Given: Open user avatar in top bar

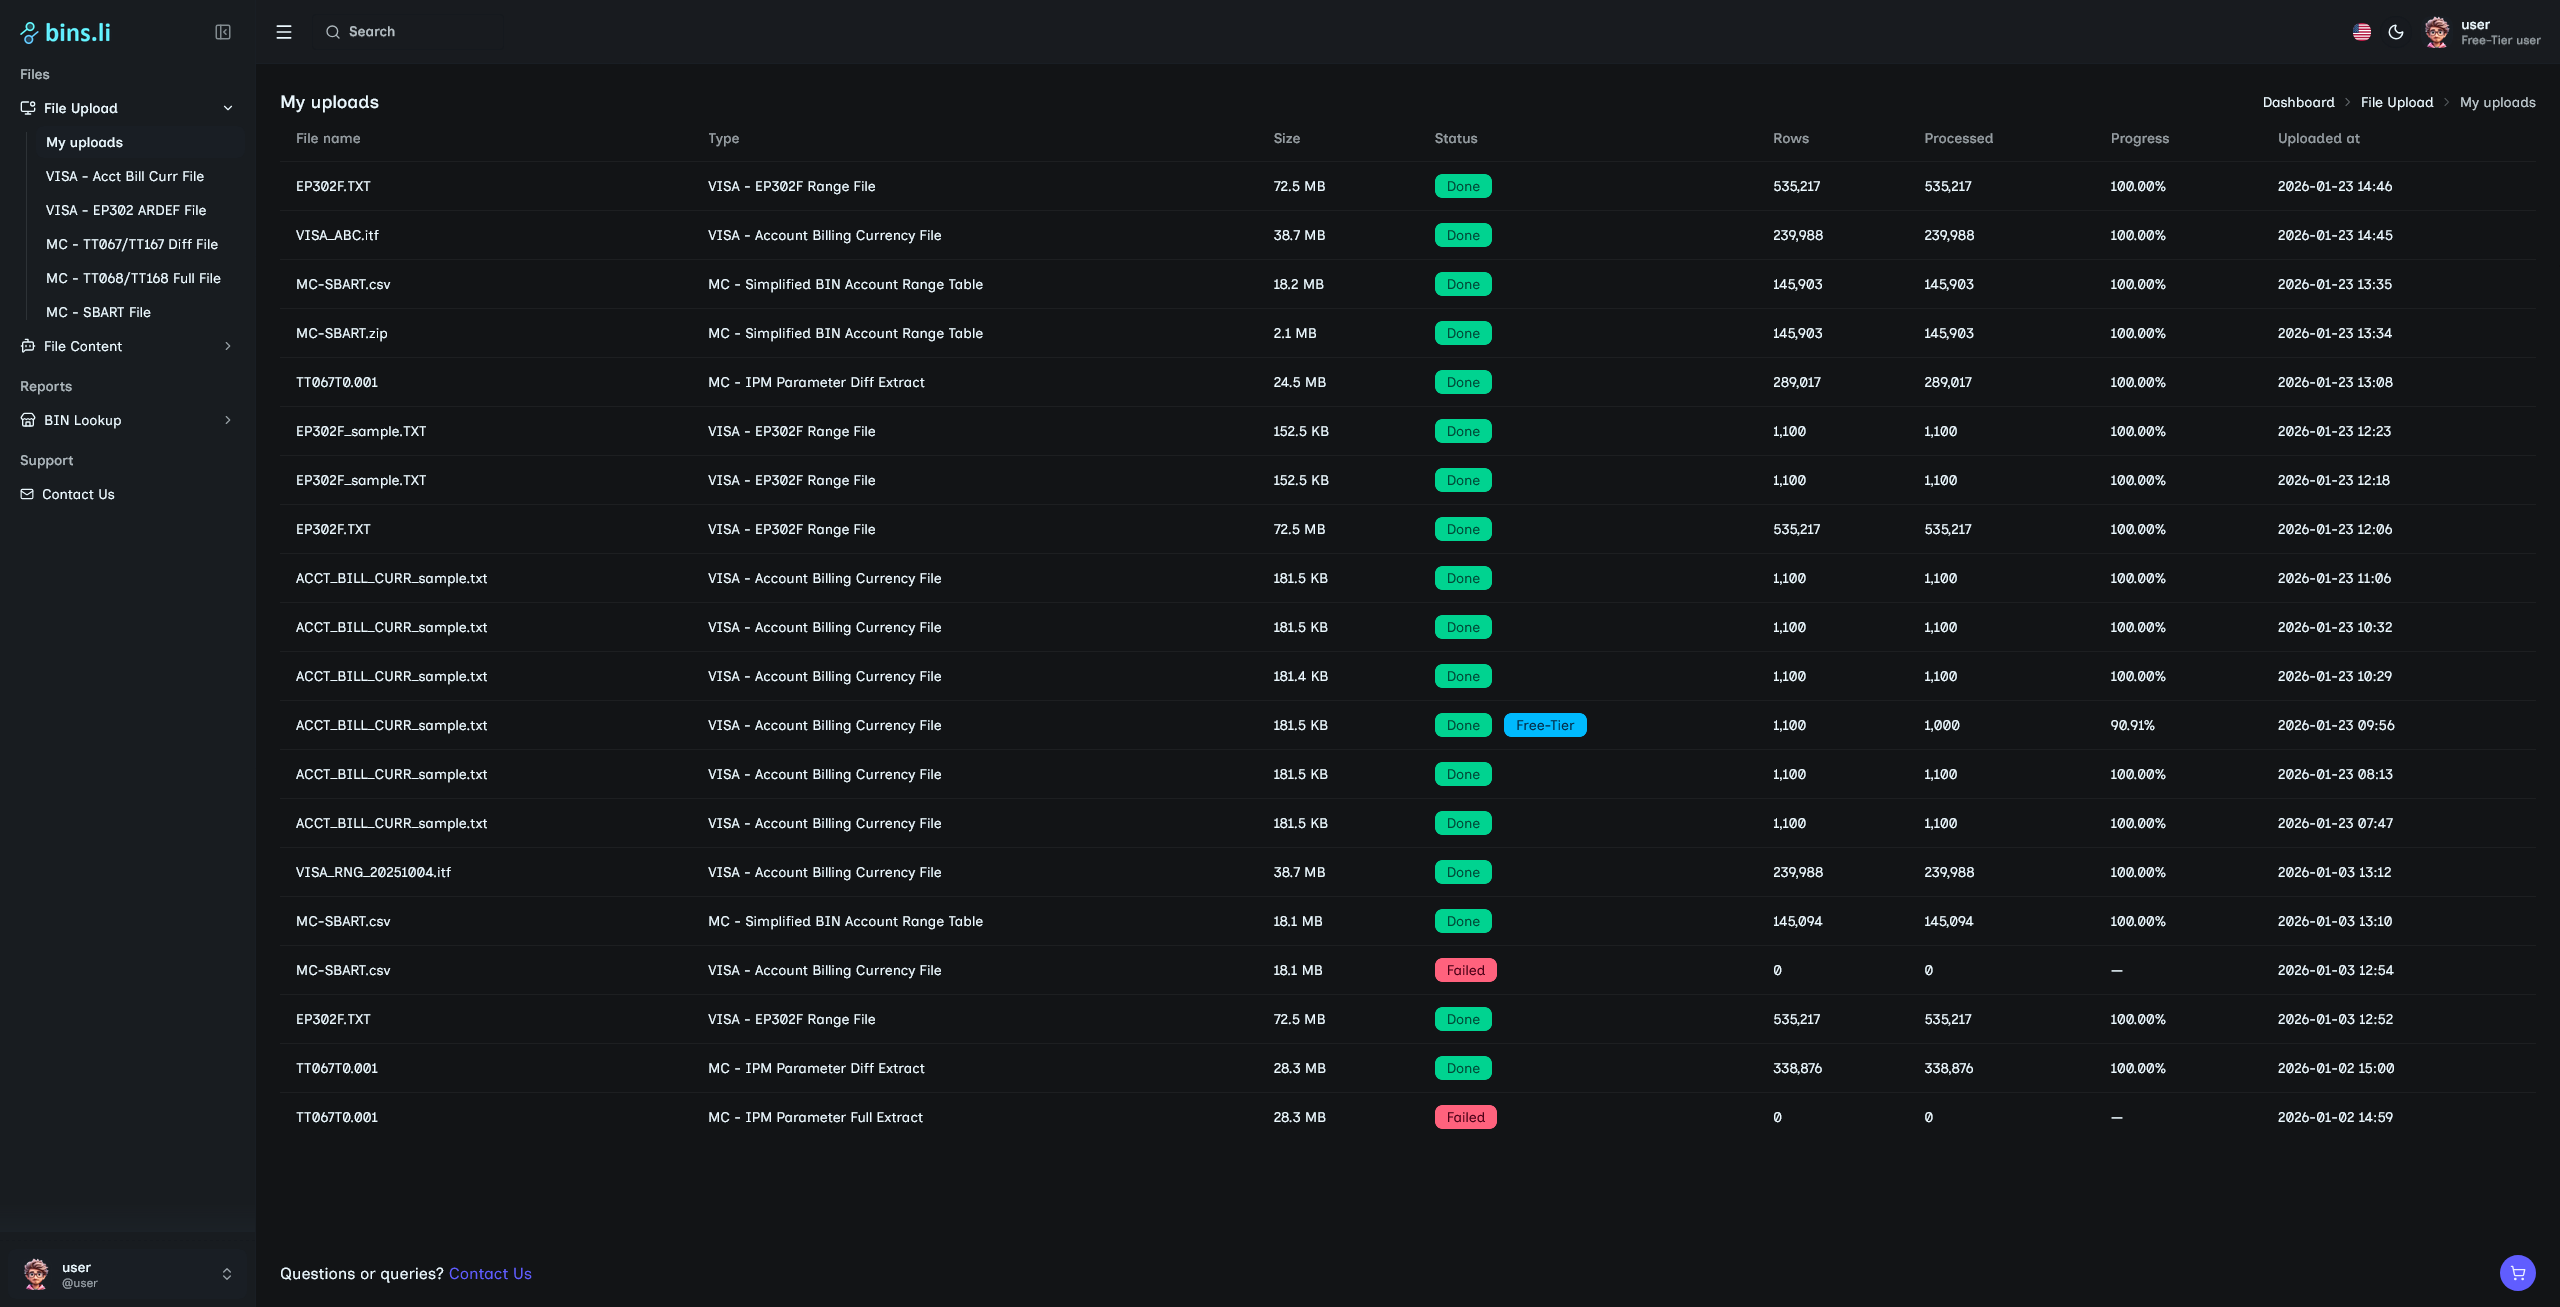Looking at the screenshot, I should (2437, 32).
